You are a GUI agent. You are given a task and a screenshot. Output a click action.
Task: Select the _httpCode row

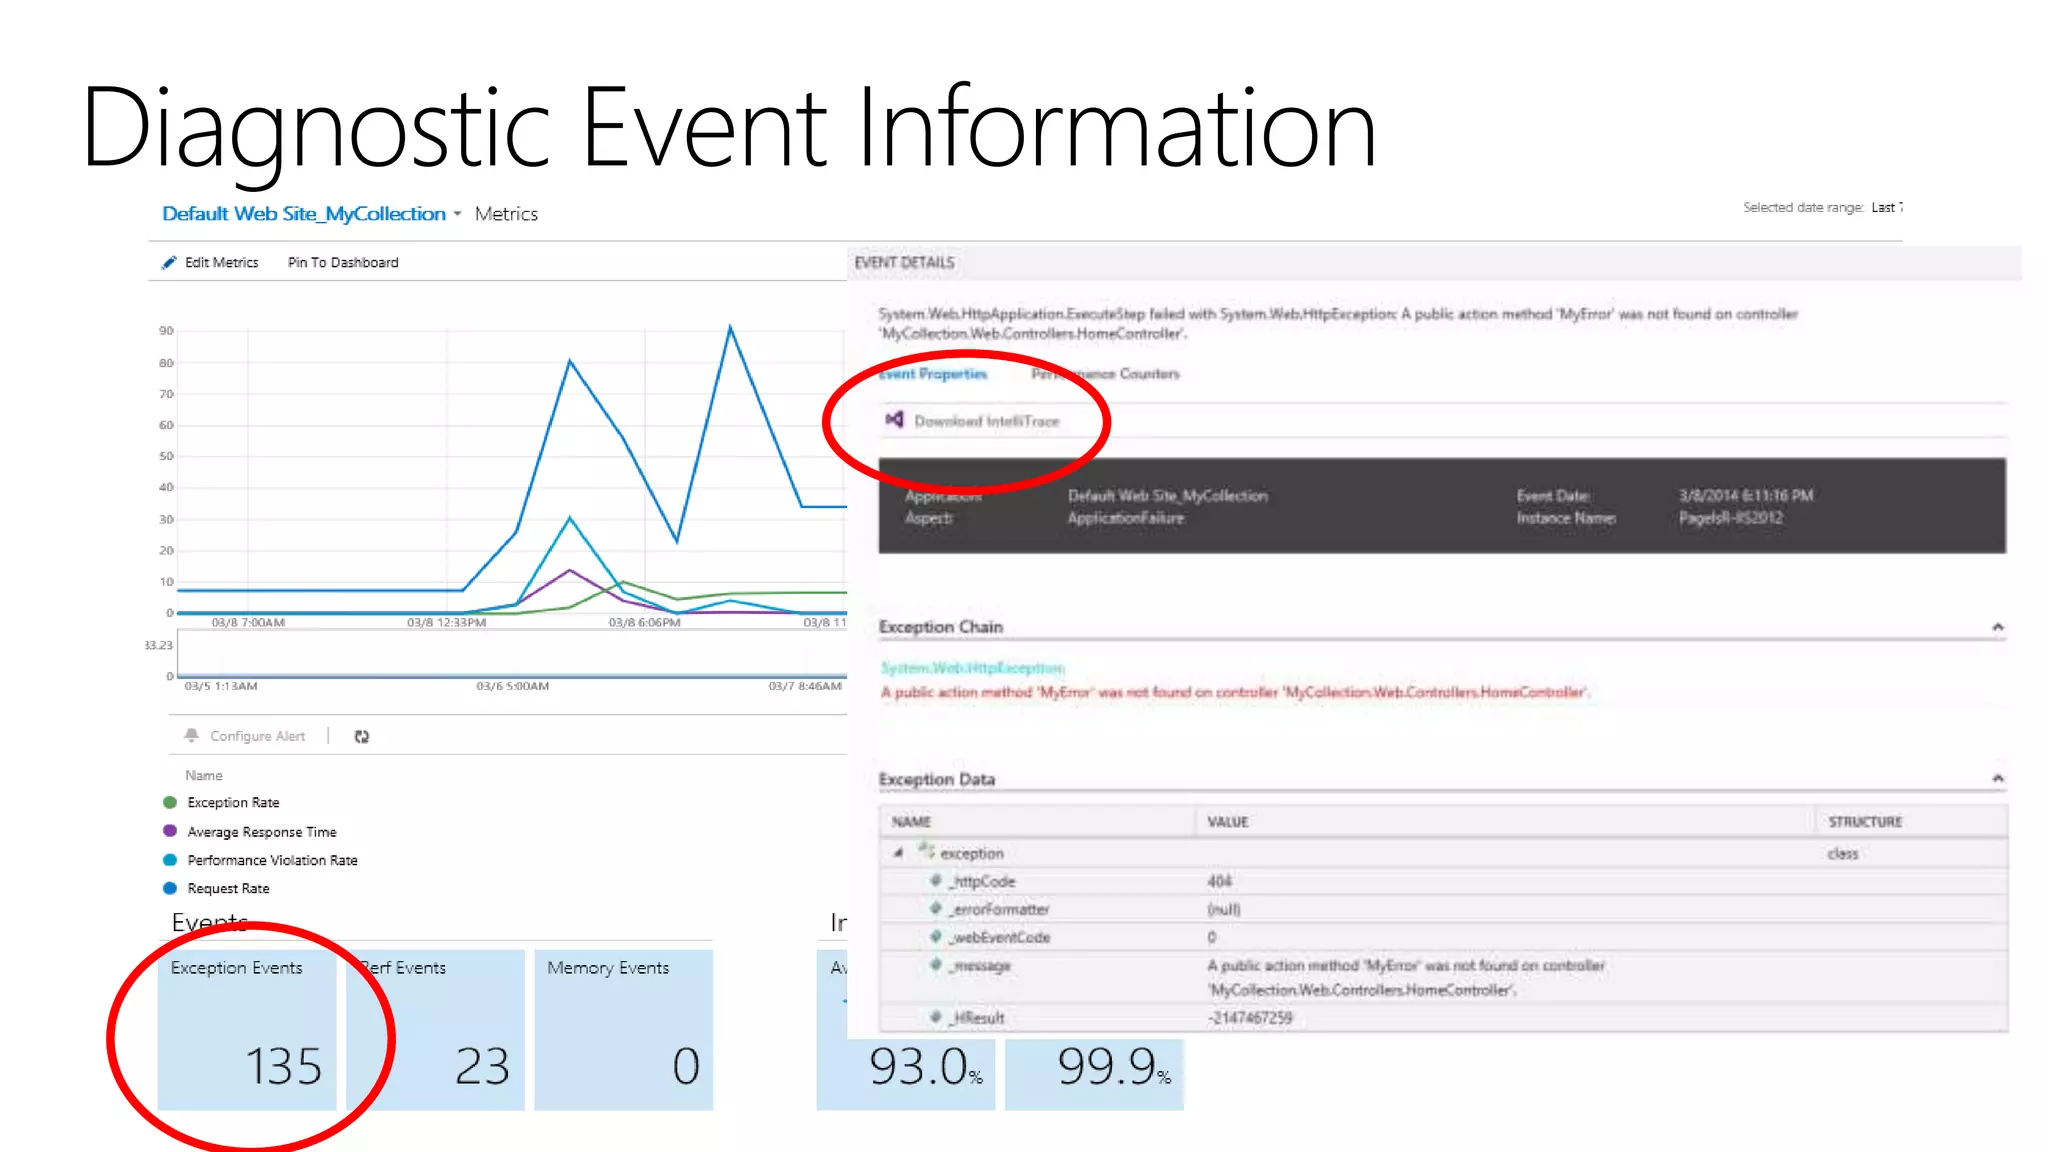click(1442, 881)
